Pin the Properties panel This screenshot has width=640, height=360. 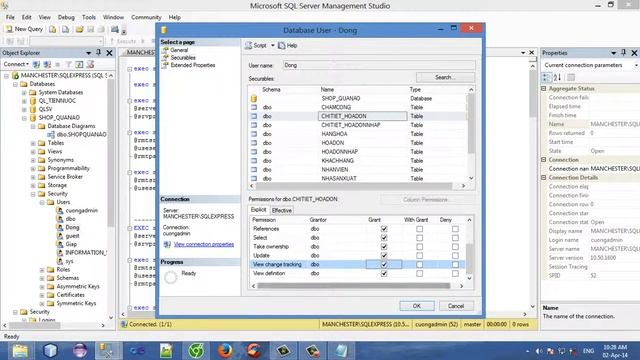[624, 53]
